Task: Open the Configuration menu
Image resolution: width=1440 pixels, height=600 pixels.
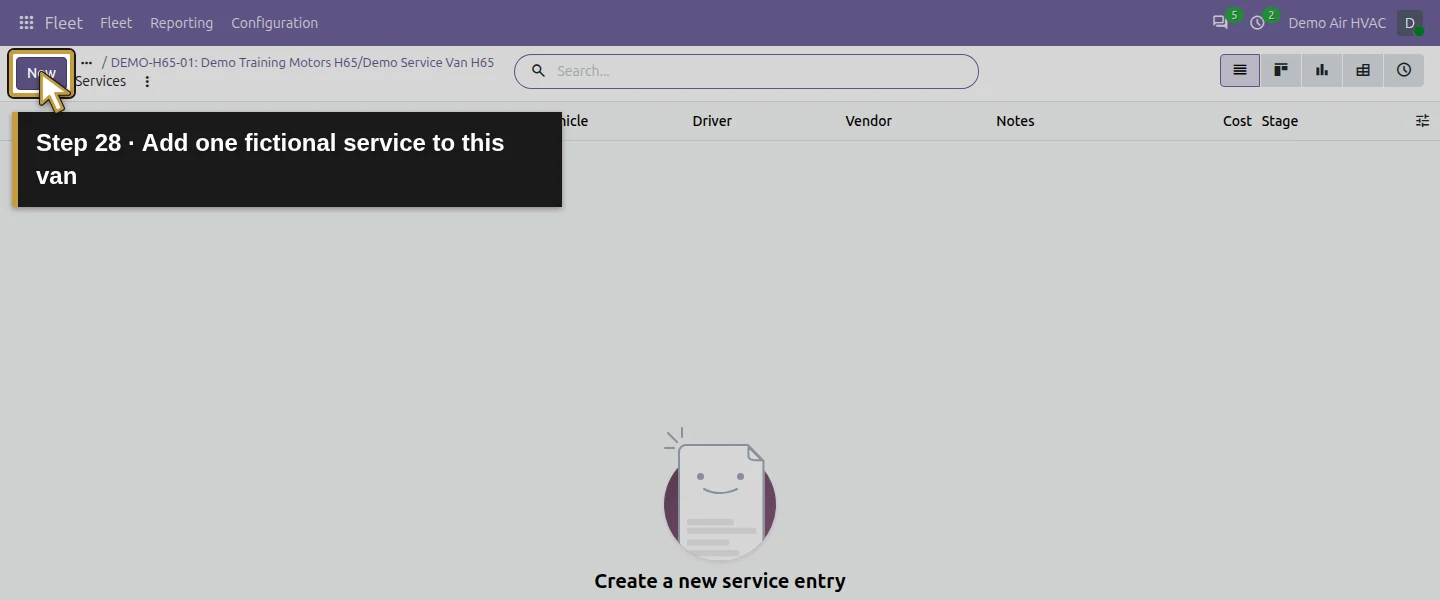Action: [x=274, y=22]
